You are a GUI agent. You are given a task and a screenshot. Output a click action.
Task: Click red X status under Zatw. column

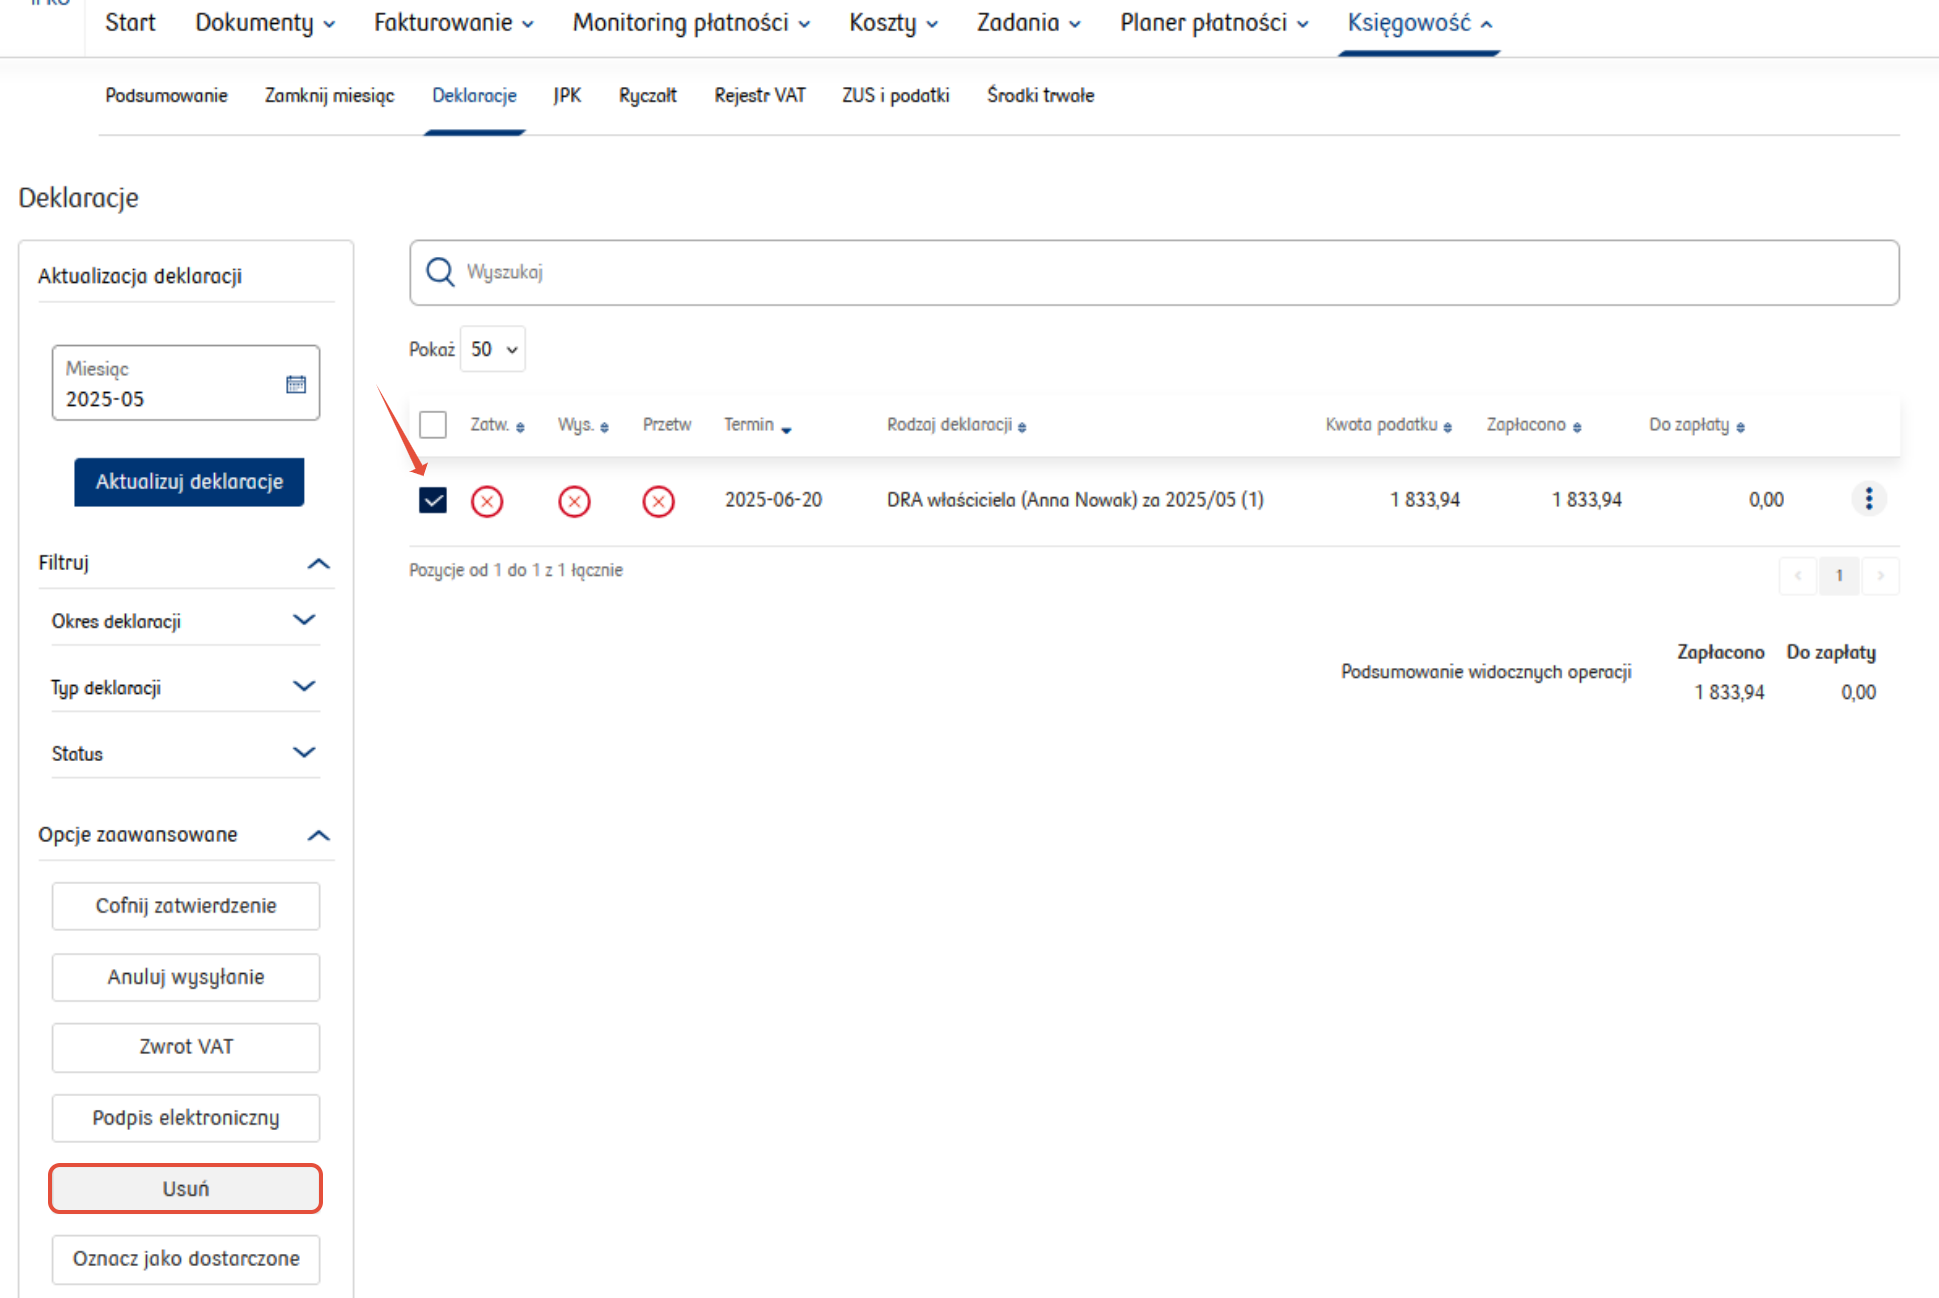[487, 501]
